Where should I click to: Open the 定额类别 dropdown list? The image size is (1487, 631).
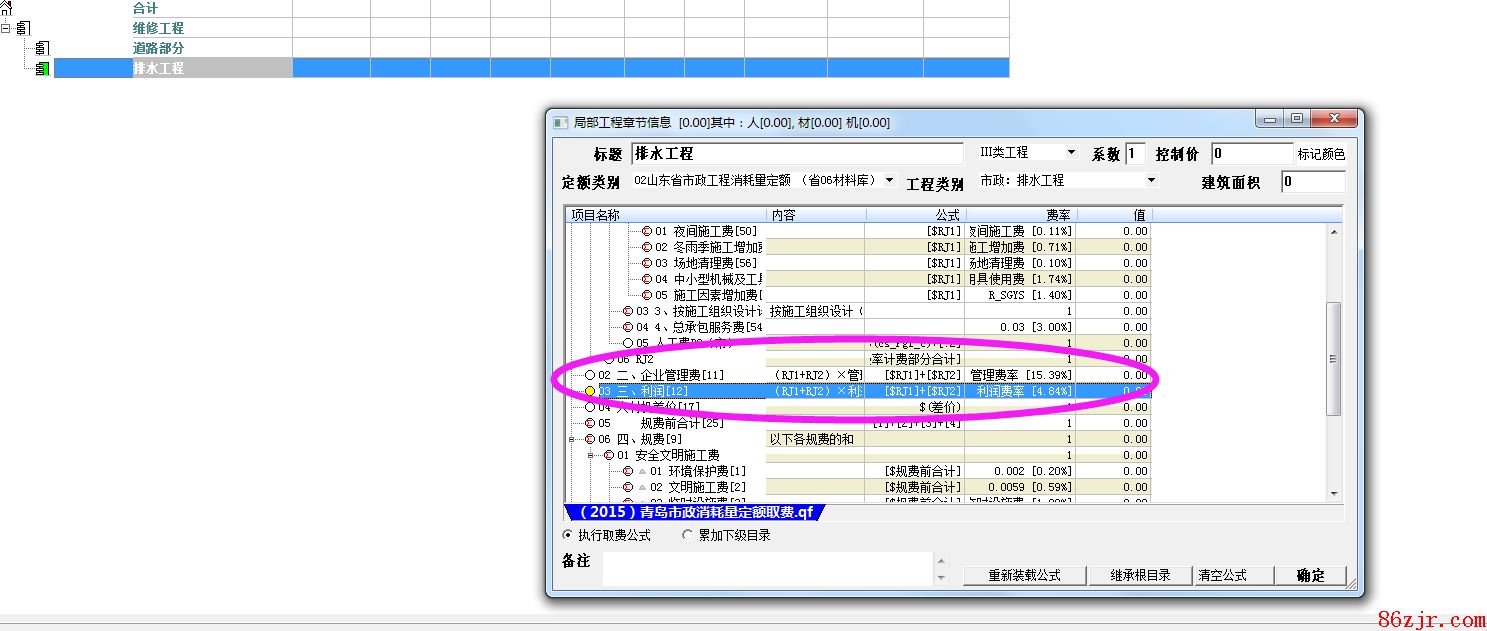point(889,181)
